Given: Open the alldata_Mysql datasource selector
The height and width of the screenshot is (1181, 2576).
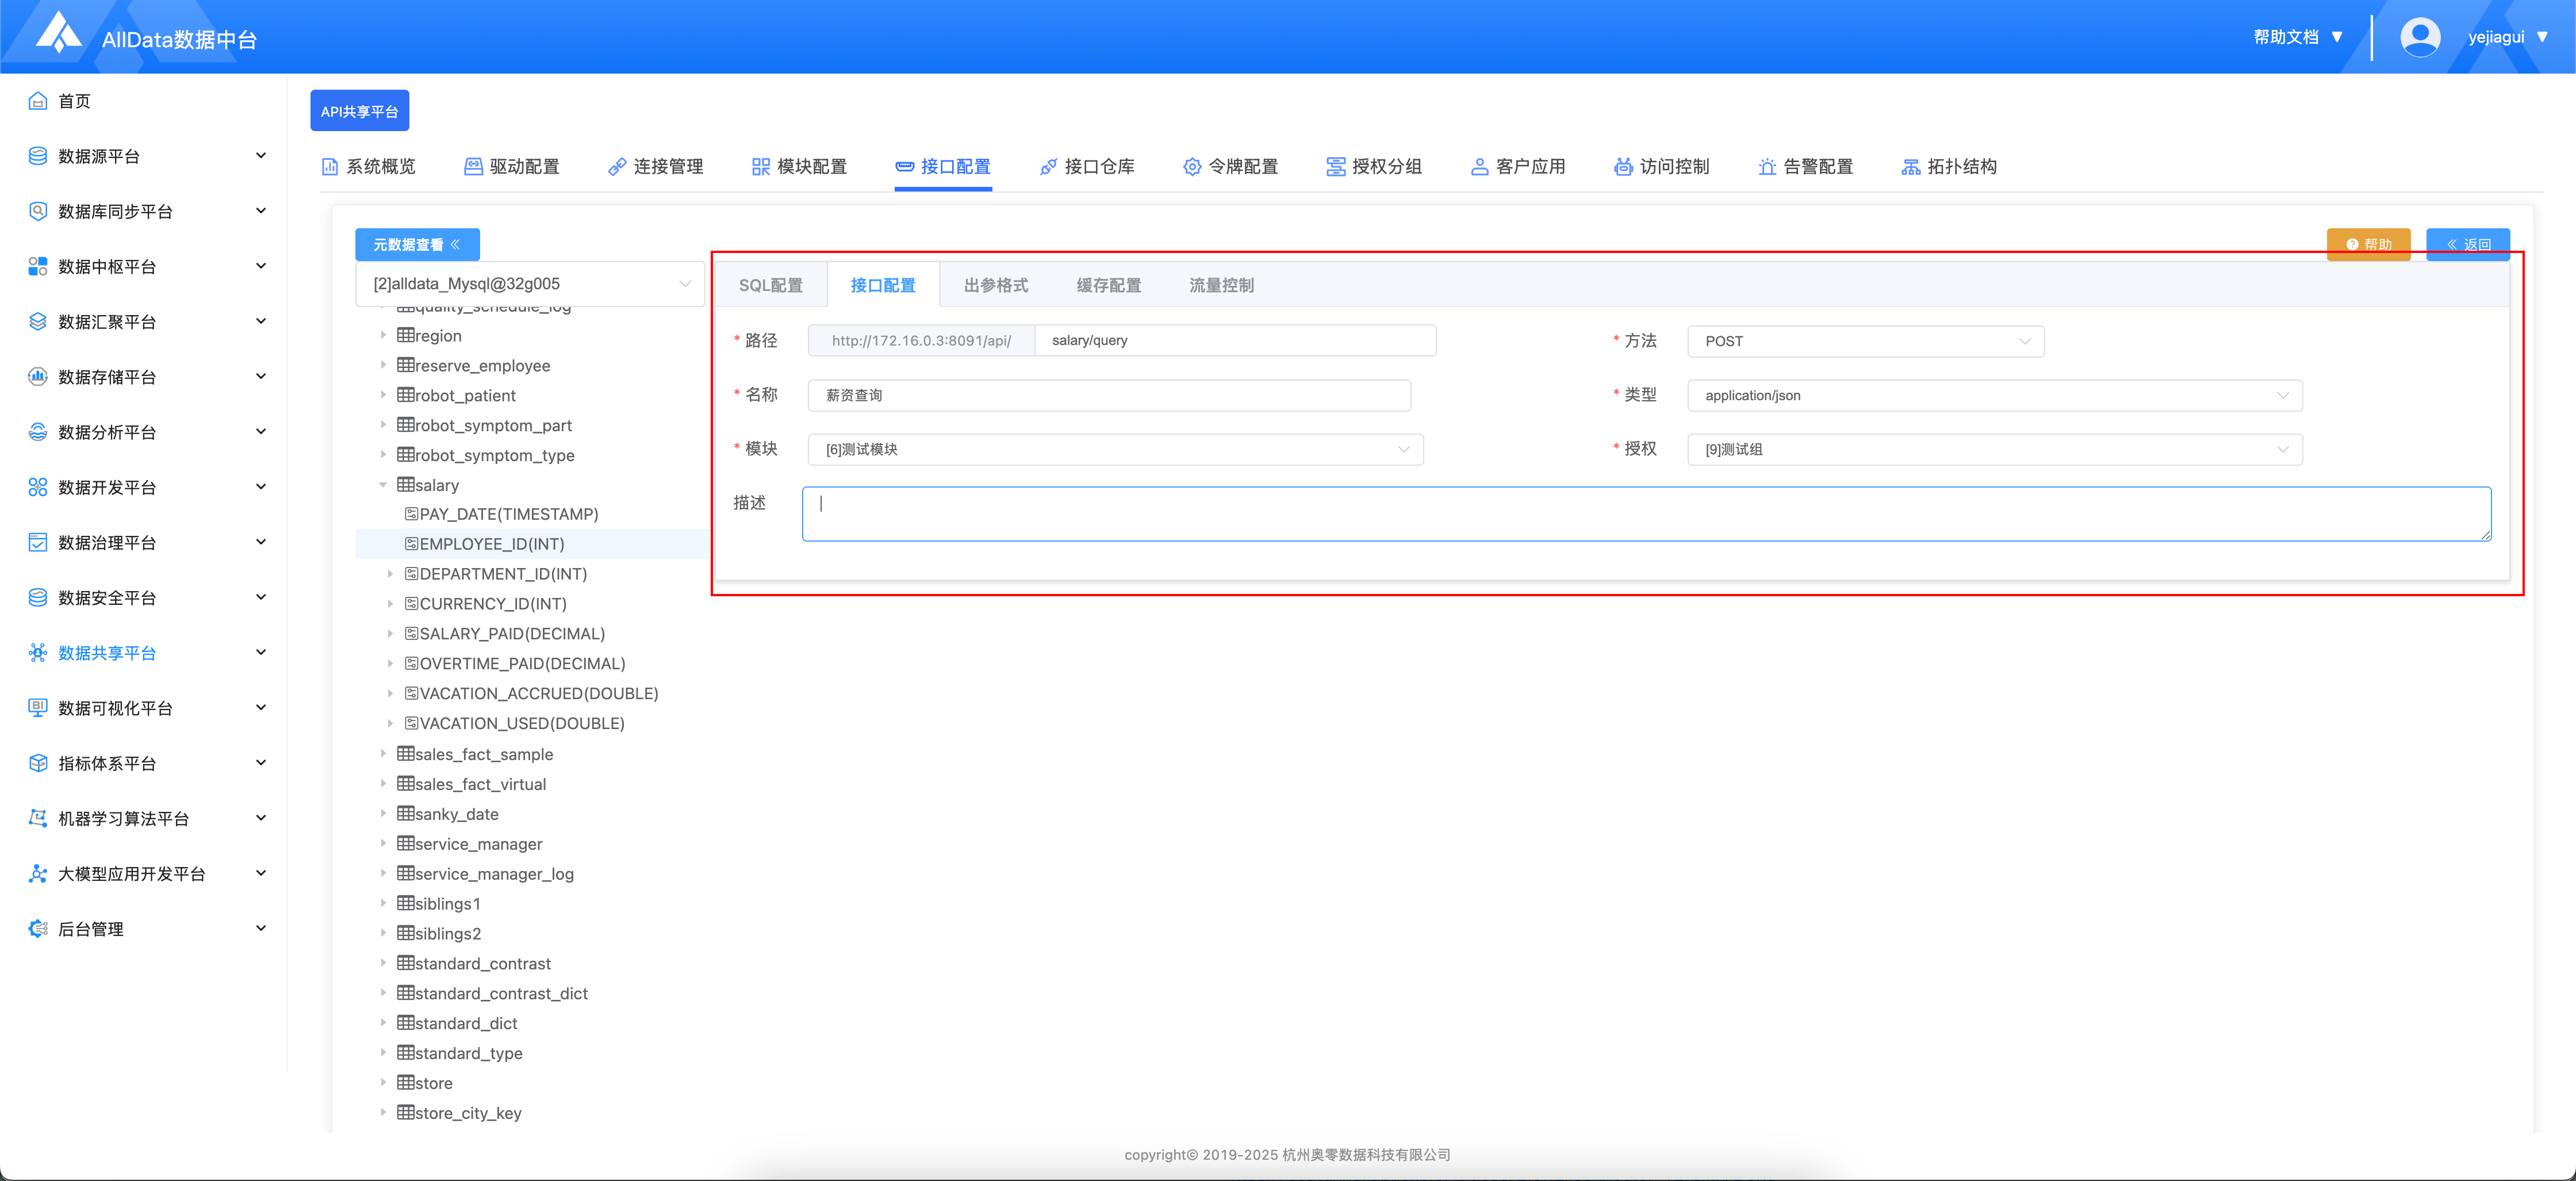Looking at the screenshot, I should click(530, 284).
